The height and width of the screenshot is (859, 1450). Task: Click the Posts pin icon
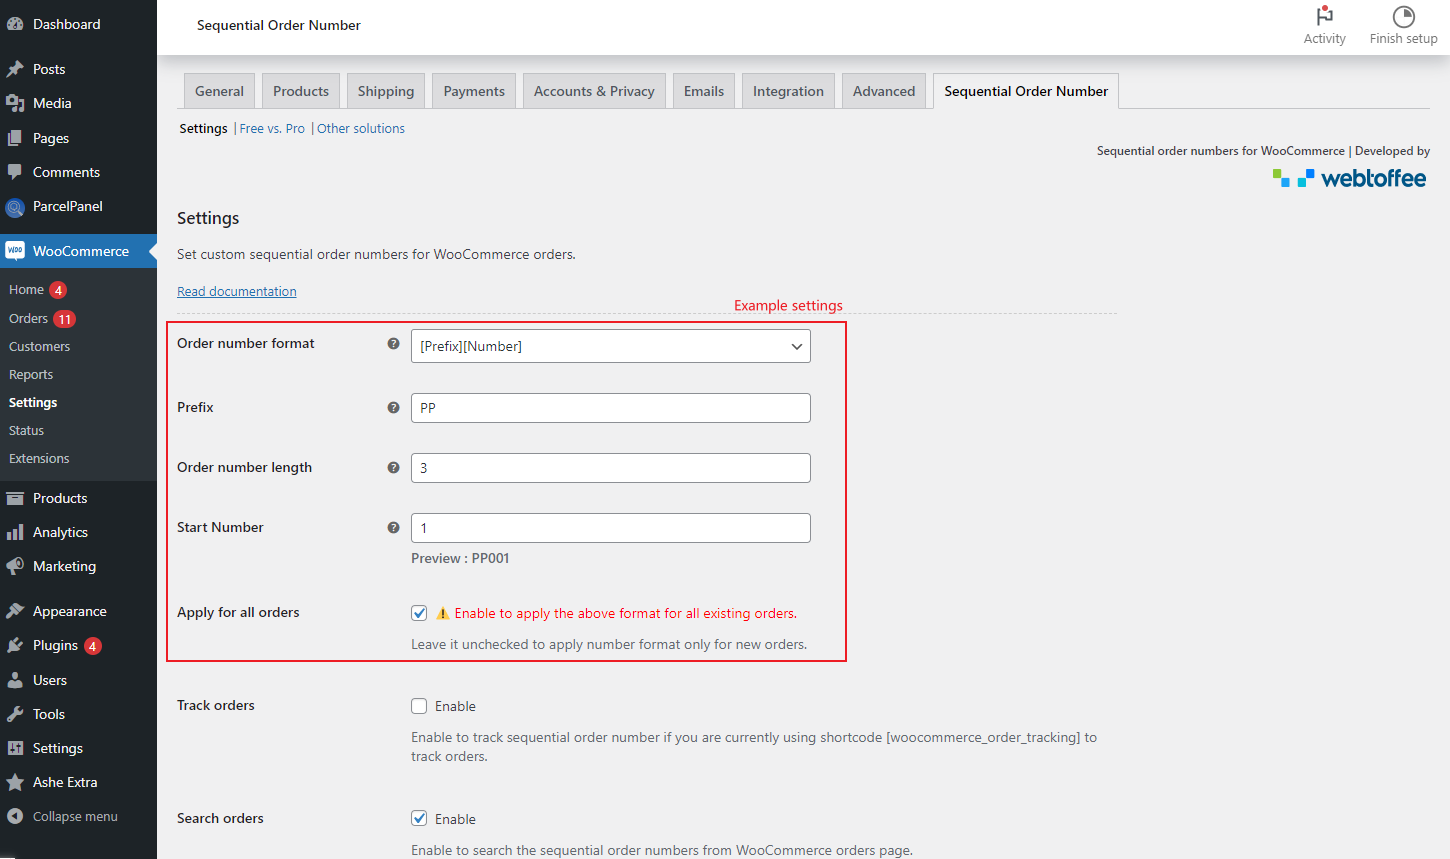coord(15,69)
